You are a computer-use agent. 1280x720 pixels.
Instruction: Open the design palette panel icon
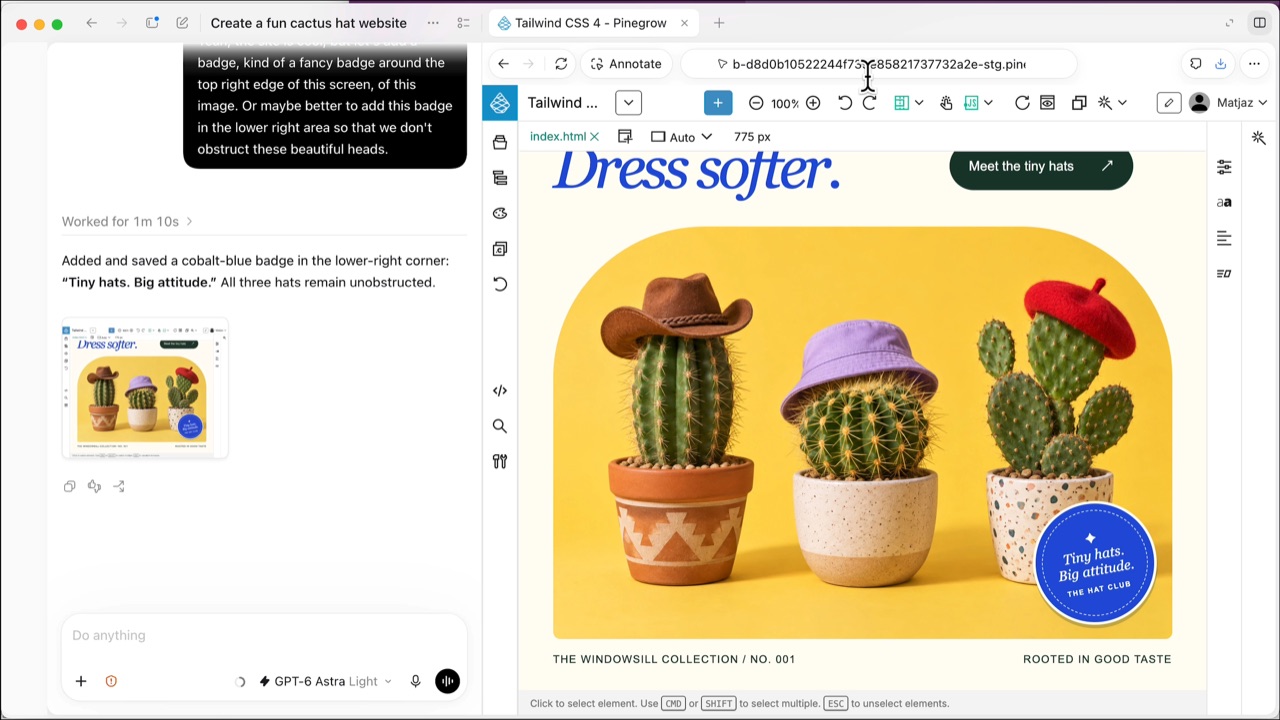(x=500, y=213)
